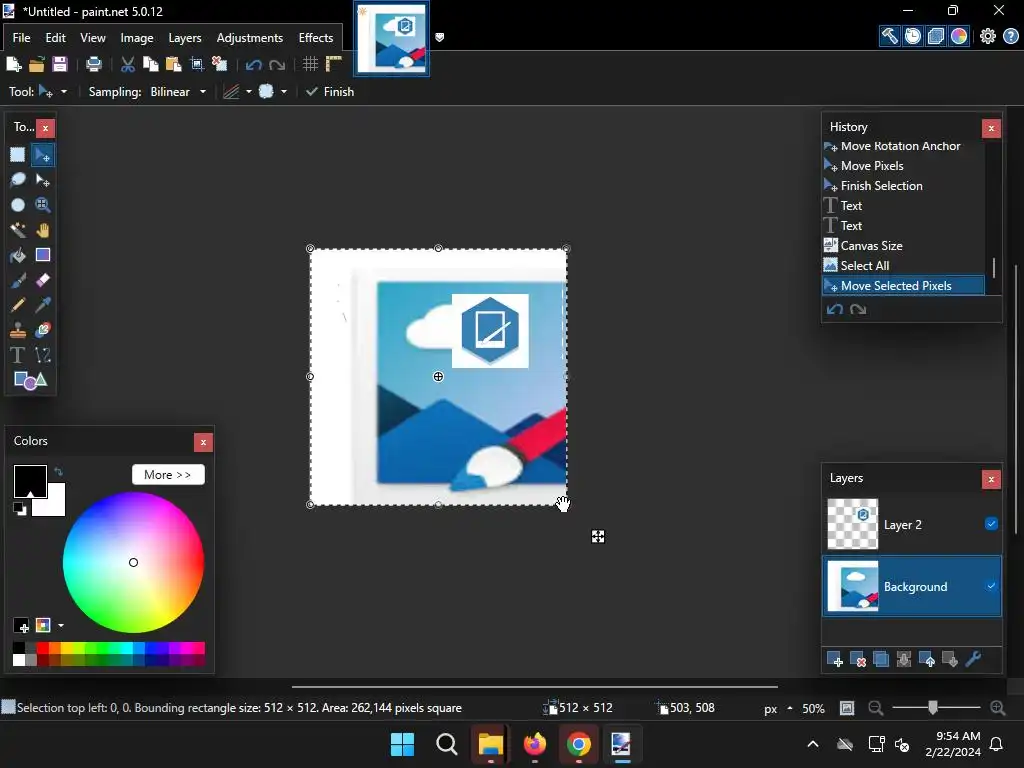Viewport: 1024px width, 768px height.
Task: Open layer properties wrench icon
Action: pyautogui.click(x=973, y=660)
